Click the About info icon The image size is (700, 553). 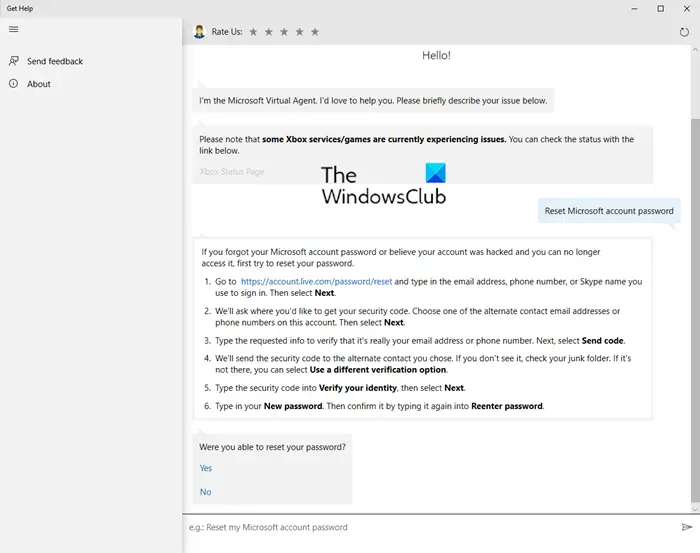14,83
